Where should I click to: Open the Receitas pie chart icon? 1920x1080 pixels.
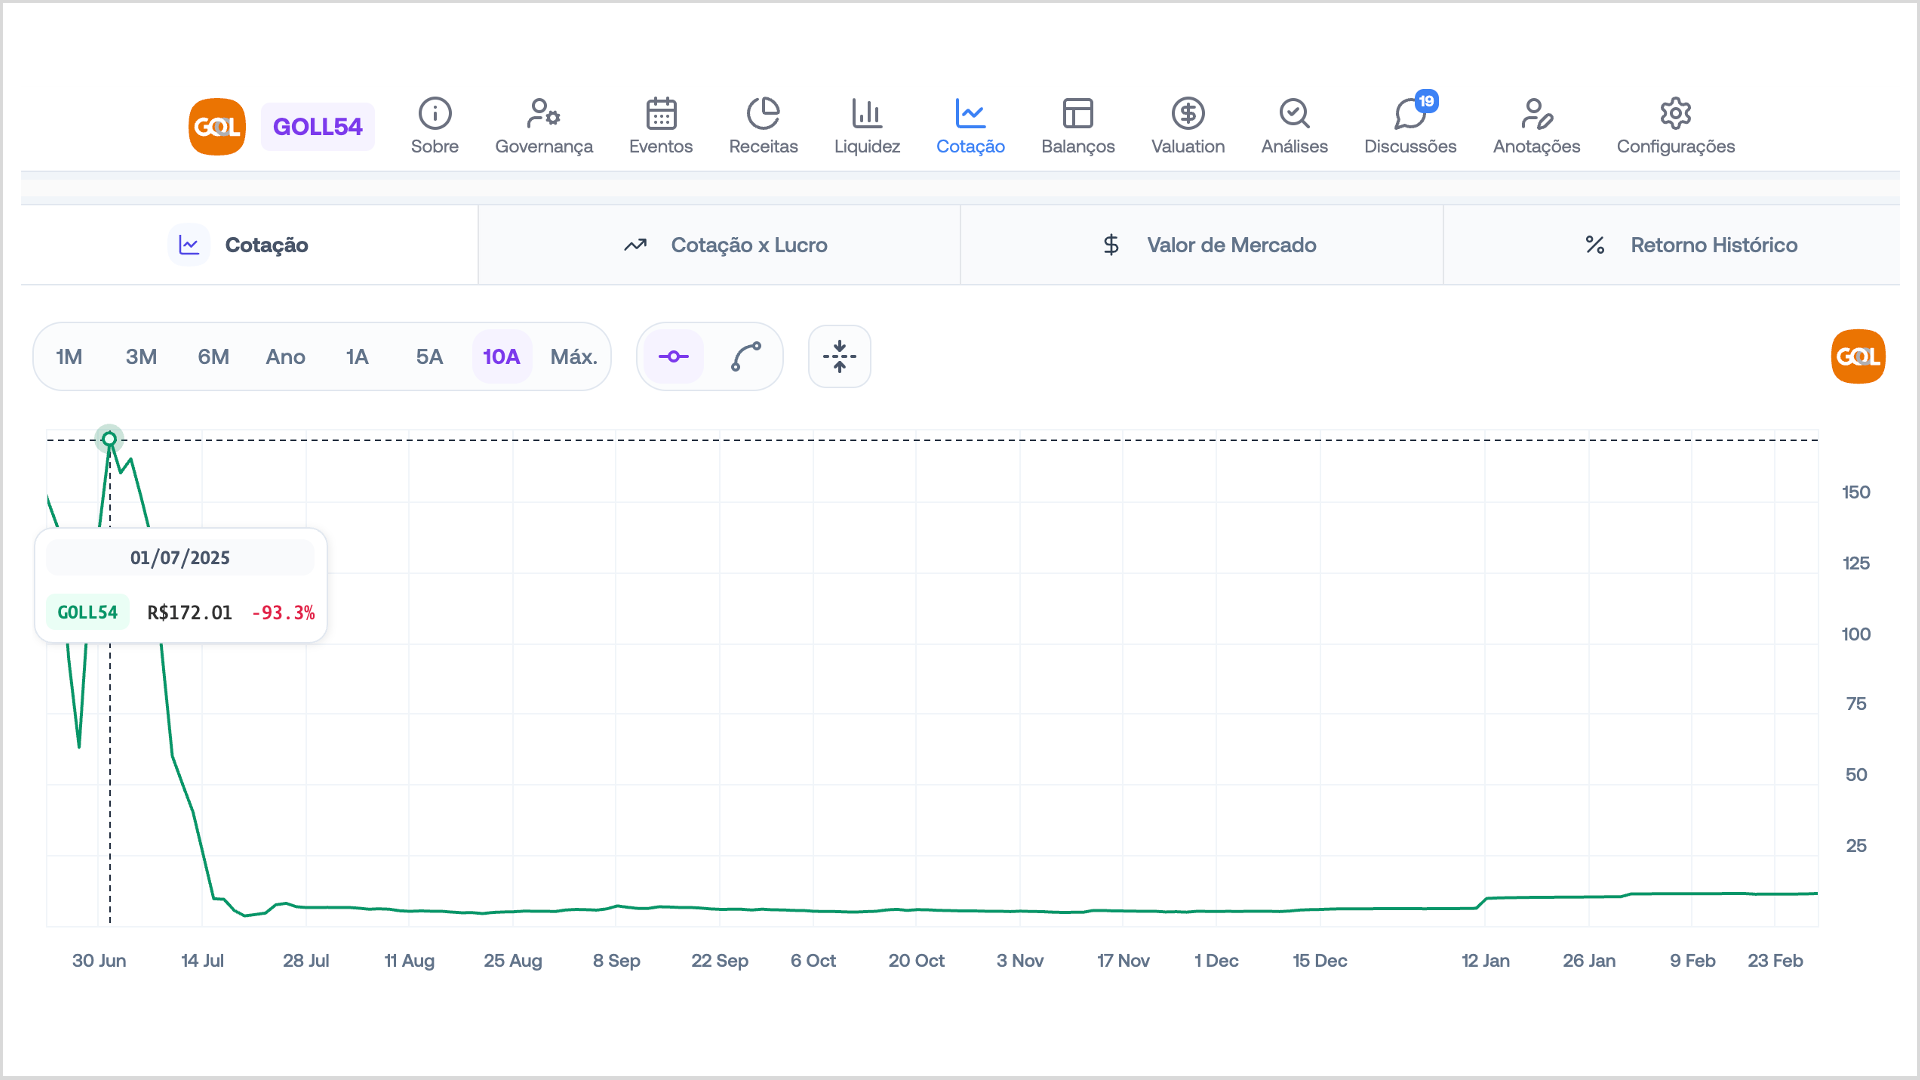763,114
